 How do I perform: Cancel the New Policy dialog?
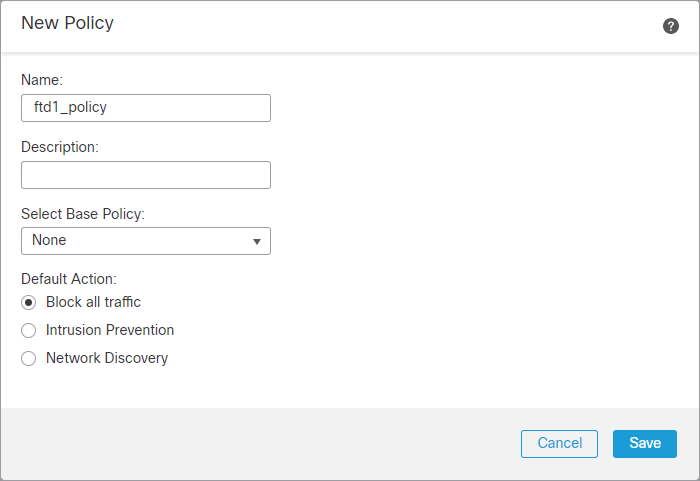click(x=559, y=443)
